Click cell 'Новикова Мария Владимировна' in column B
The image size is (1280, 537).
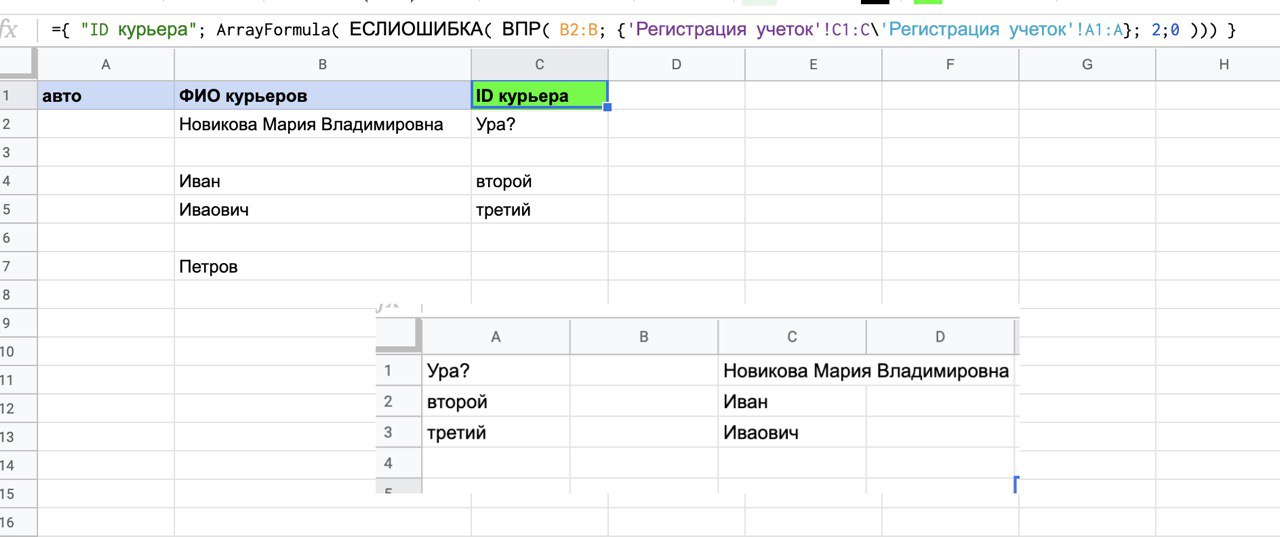click(x=323, y=124)
